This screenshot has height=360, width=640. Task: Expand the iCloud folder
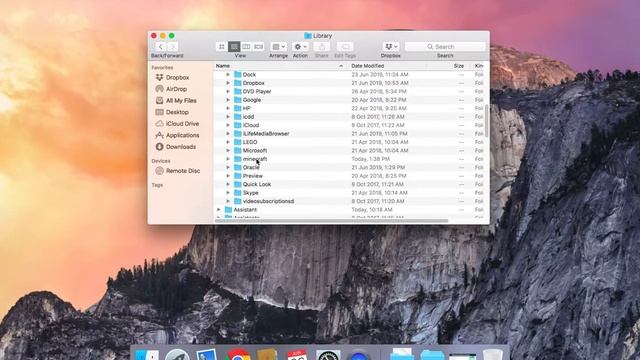point(228,125)
